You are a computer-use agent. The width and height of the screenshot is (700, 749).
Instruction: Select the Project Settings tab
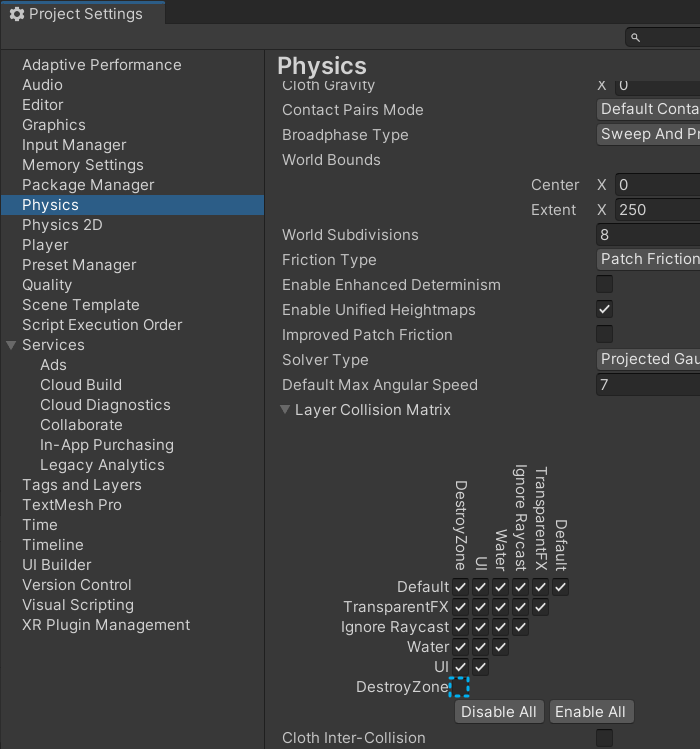pyautogui.click(x=83, y=14)
